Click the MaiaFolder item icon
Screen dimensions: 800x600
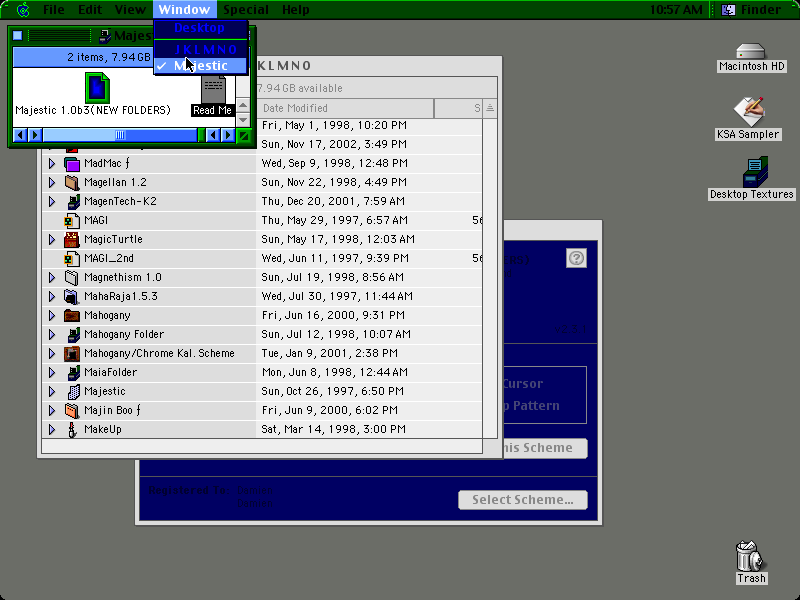point(73,372)
